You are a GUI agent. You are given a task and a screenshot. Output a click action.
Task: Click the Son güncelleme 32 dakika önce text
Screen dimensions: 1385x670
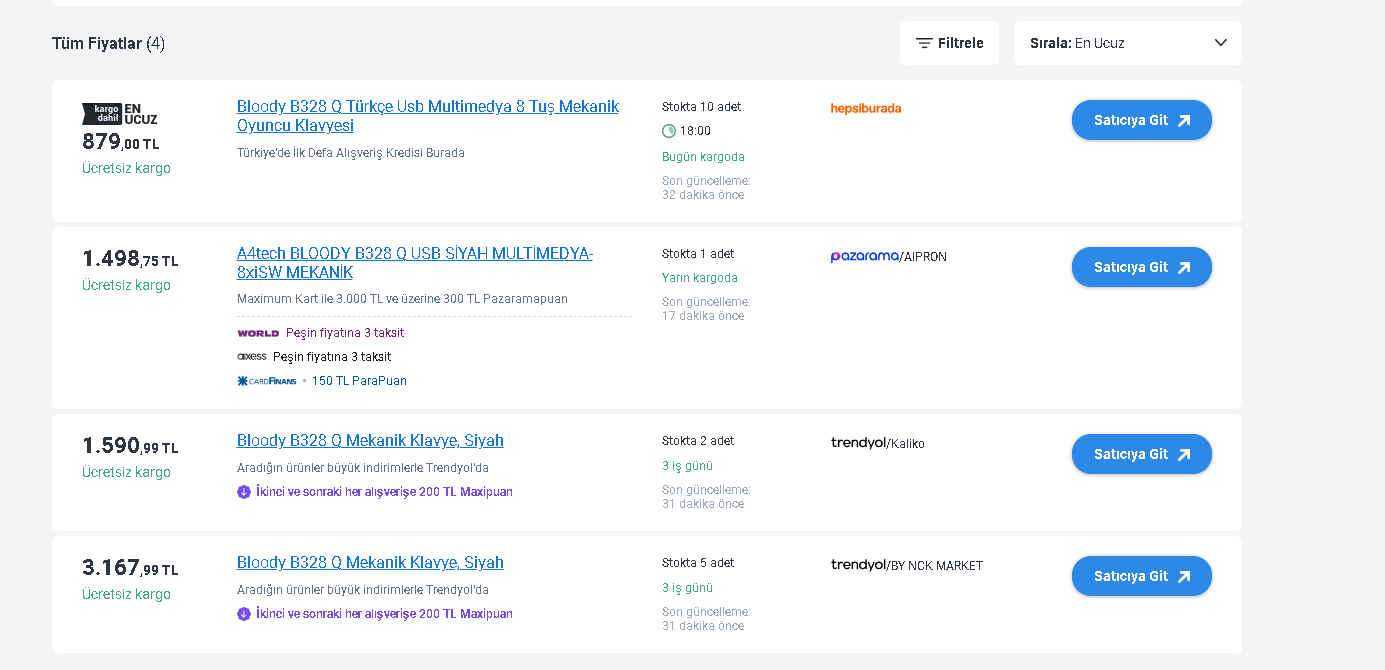(706, 188)
